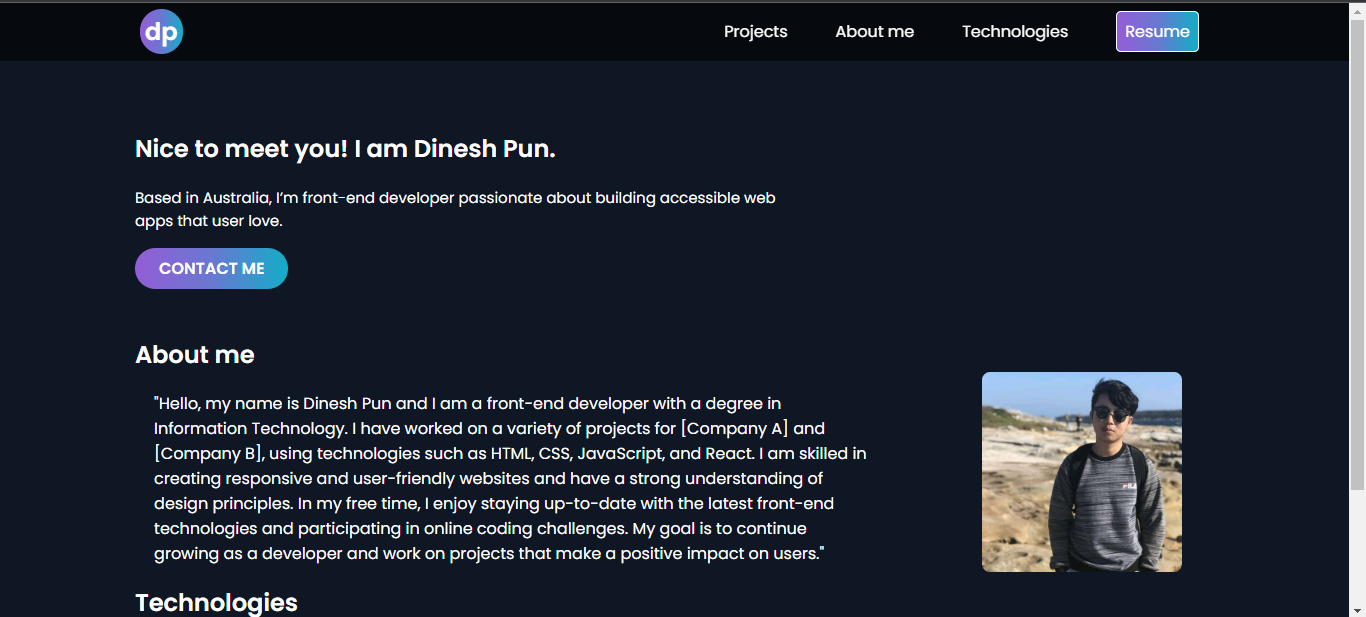Click the About me section heading
This screenshot has width=1366, height=617.
click(194, 355)
